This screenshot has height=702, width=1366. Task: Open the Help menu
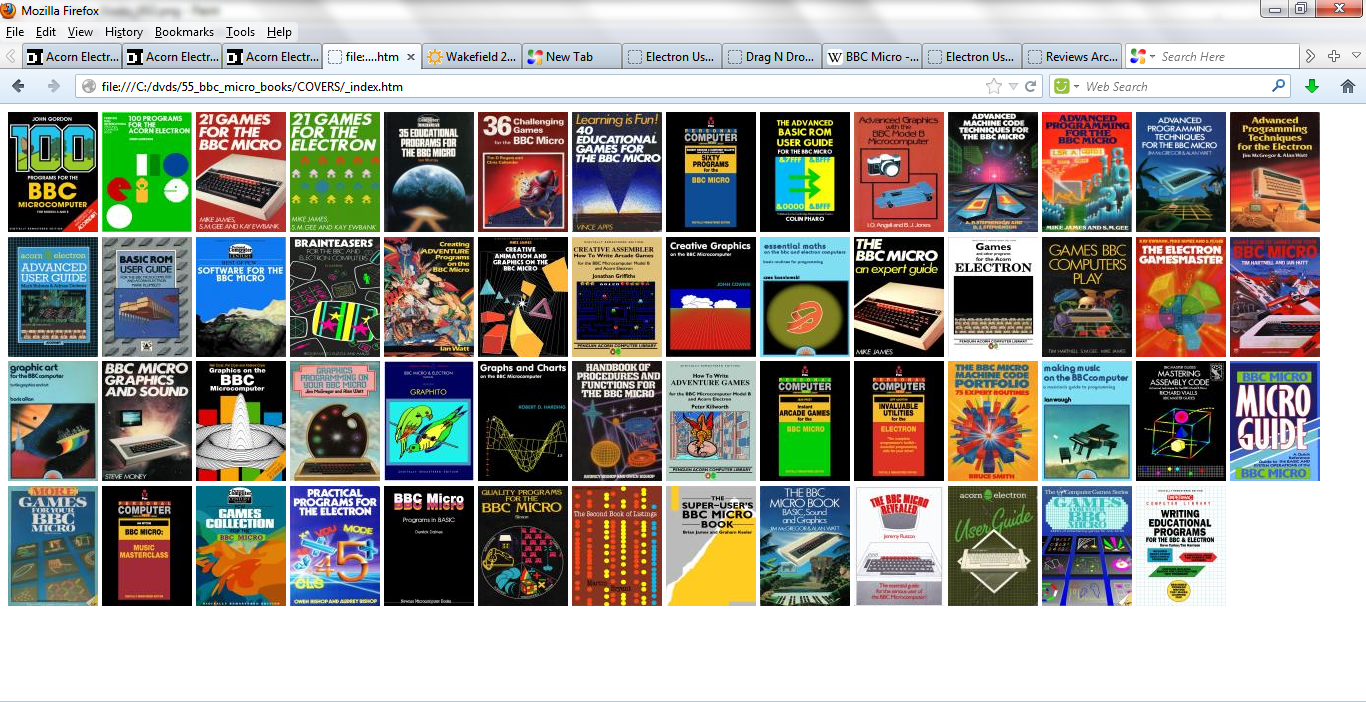tap(280, 32)
